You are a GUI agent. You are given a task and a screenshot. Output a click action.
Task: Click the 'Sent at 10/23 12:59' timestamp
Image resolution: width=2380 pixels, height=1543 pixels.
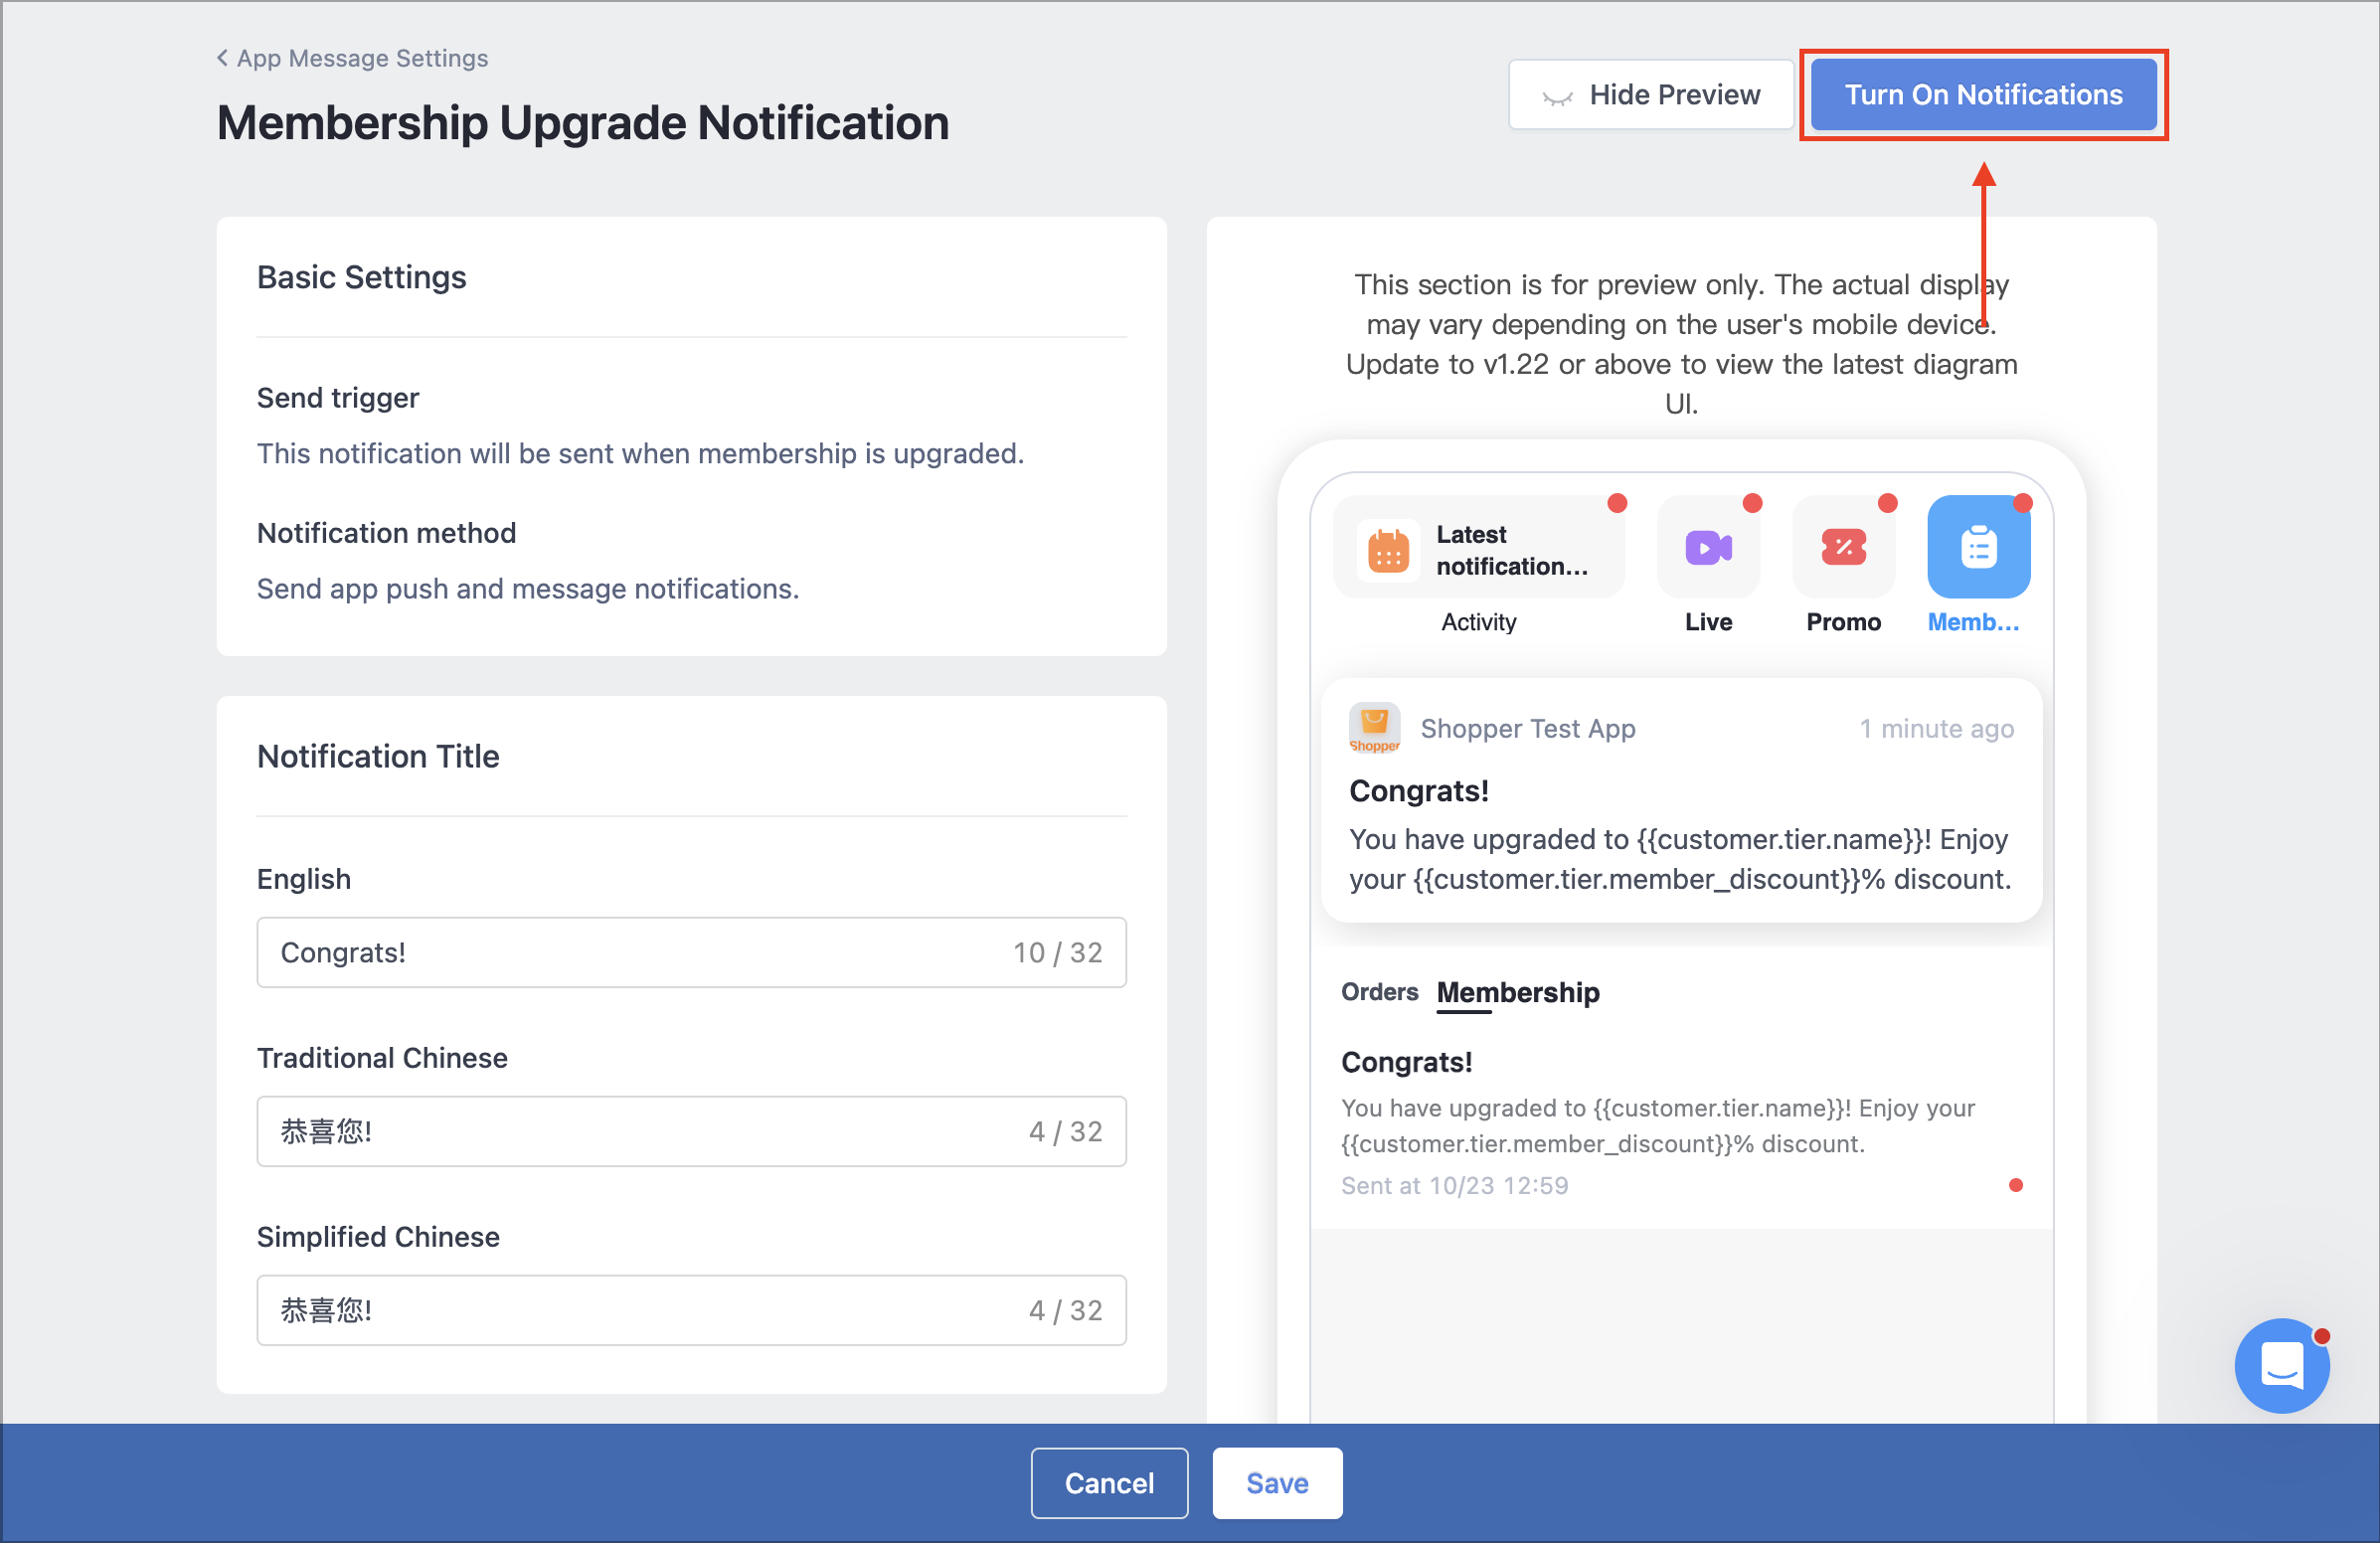pyautogui.click(x=1455, y=1185)
